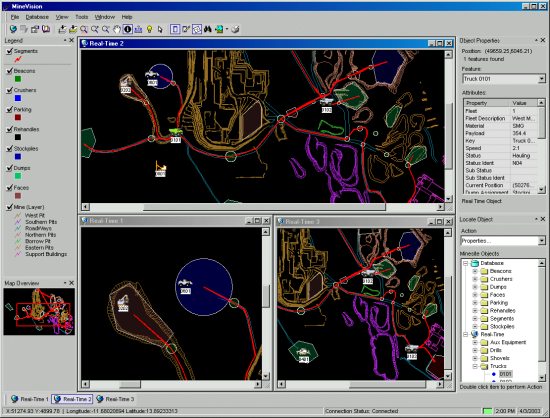Switch to the Real-Time 3 bottom tab

tap(115, 399)
